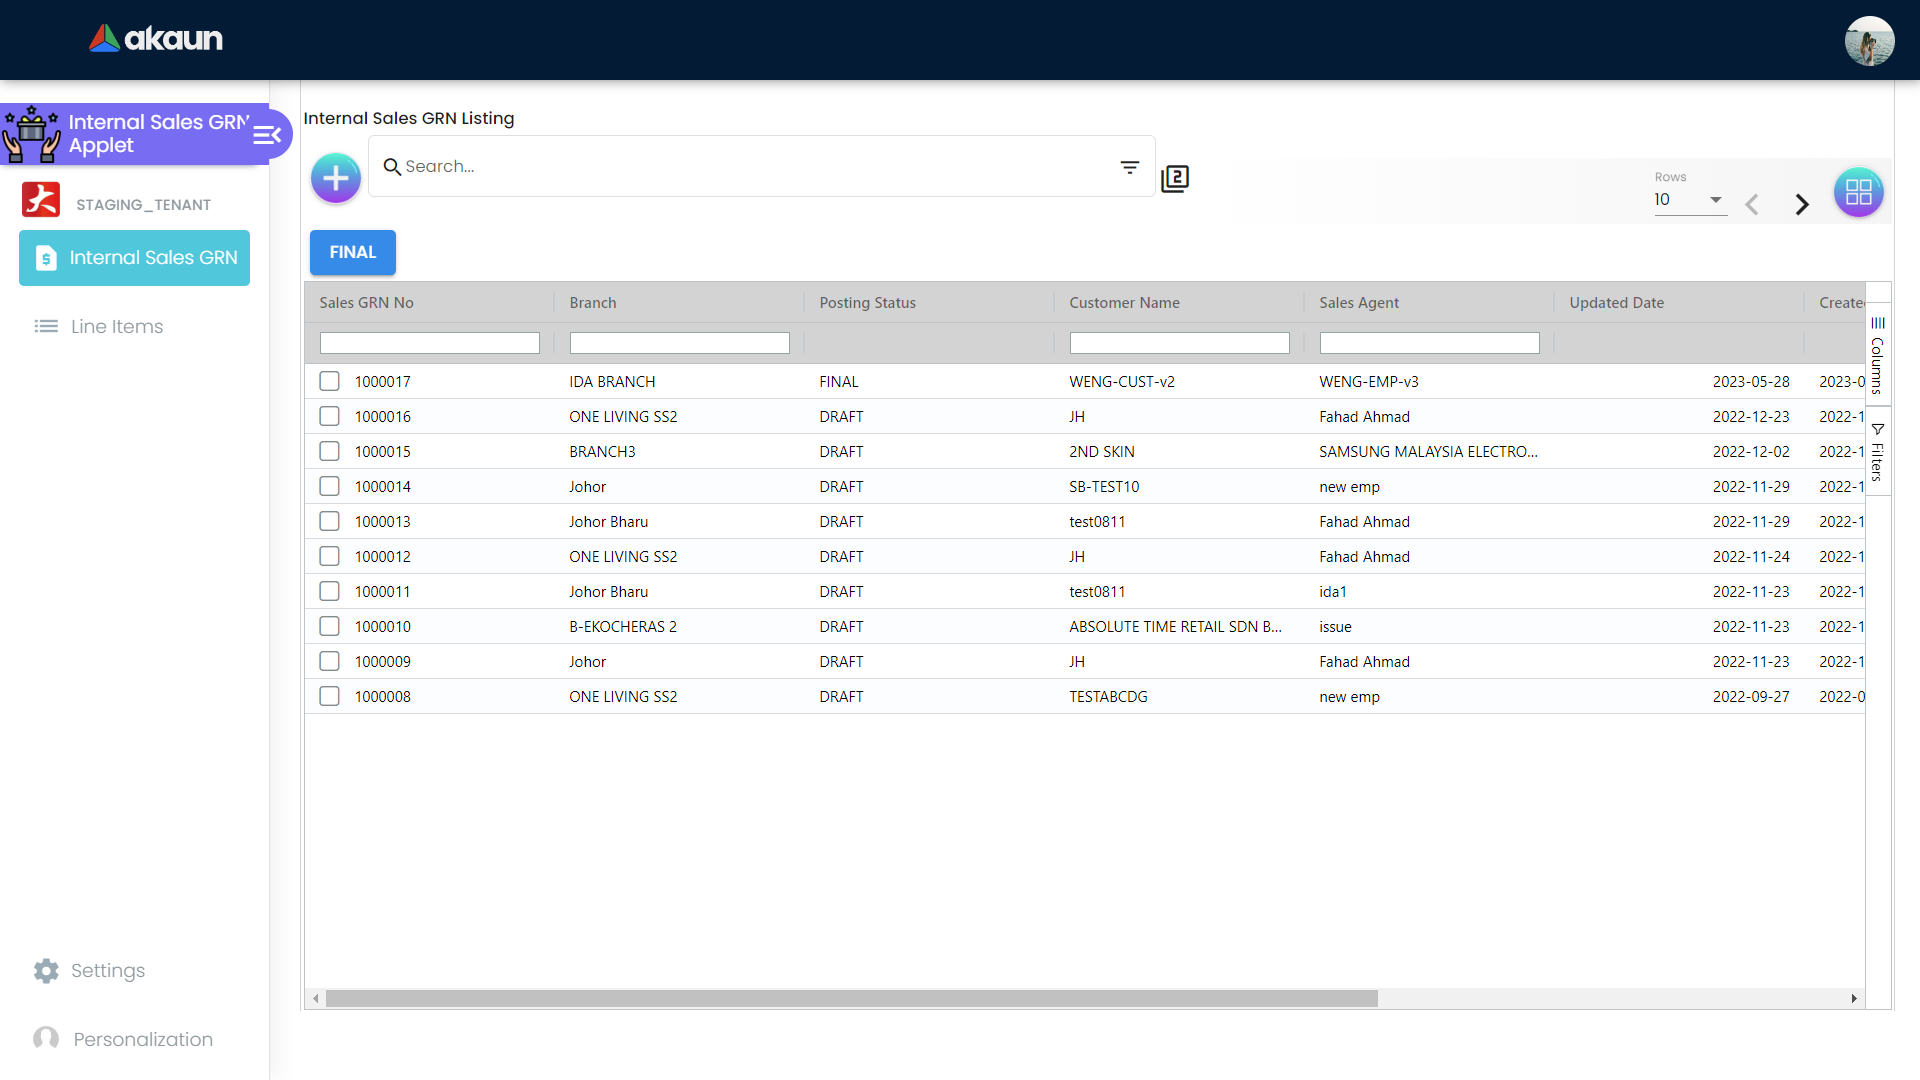
Task: Tick the checkbox for row 1000014
Action: 329,486
